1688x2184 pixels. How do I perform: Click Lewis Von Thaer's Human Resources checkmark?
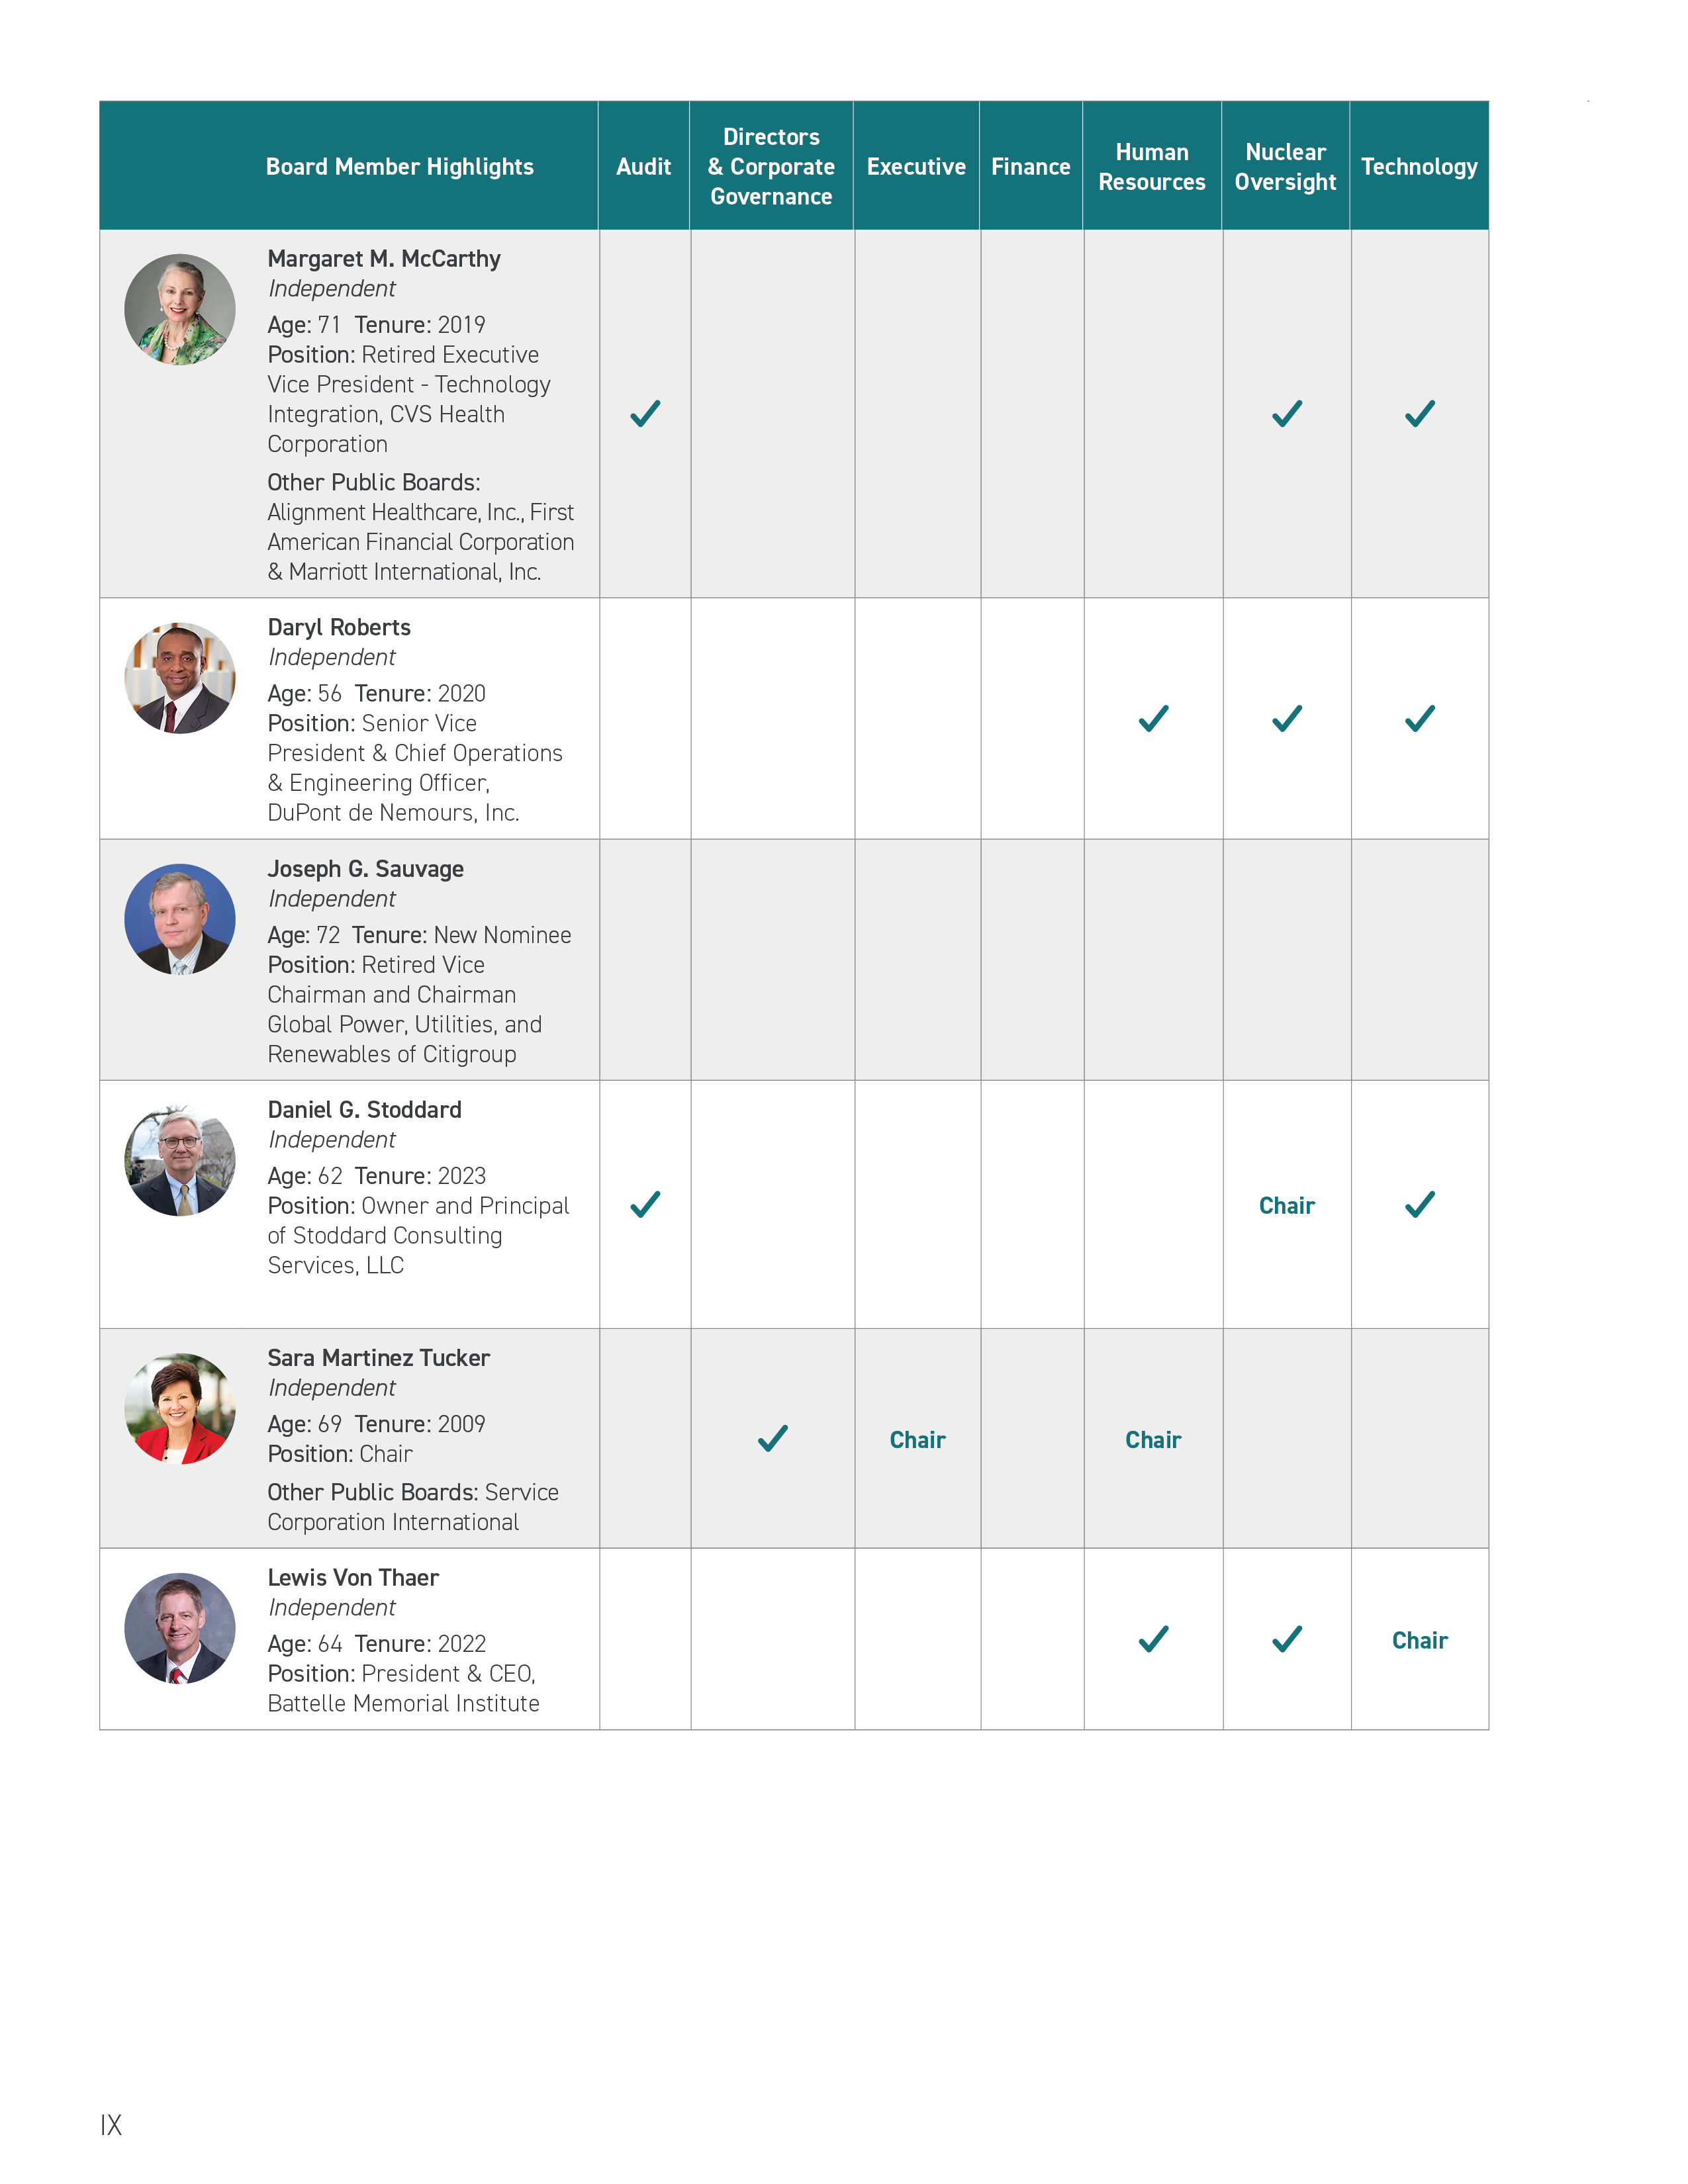[1153, 1638]
